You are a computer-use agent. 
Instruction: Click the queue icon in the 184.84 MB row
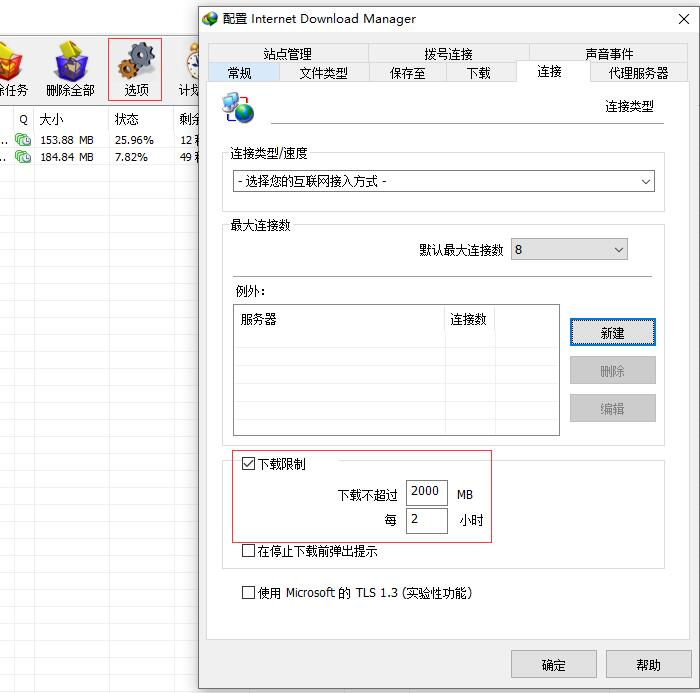click(x=23, y=157)
